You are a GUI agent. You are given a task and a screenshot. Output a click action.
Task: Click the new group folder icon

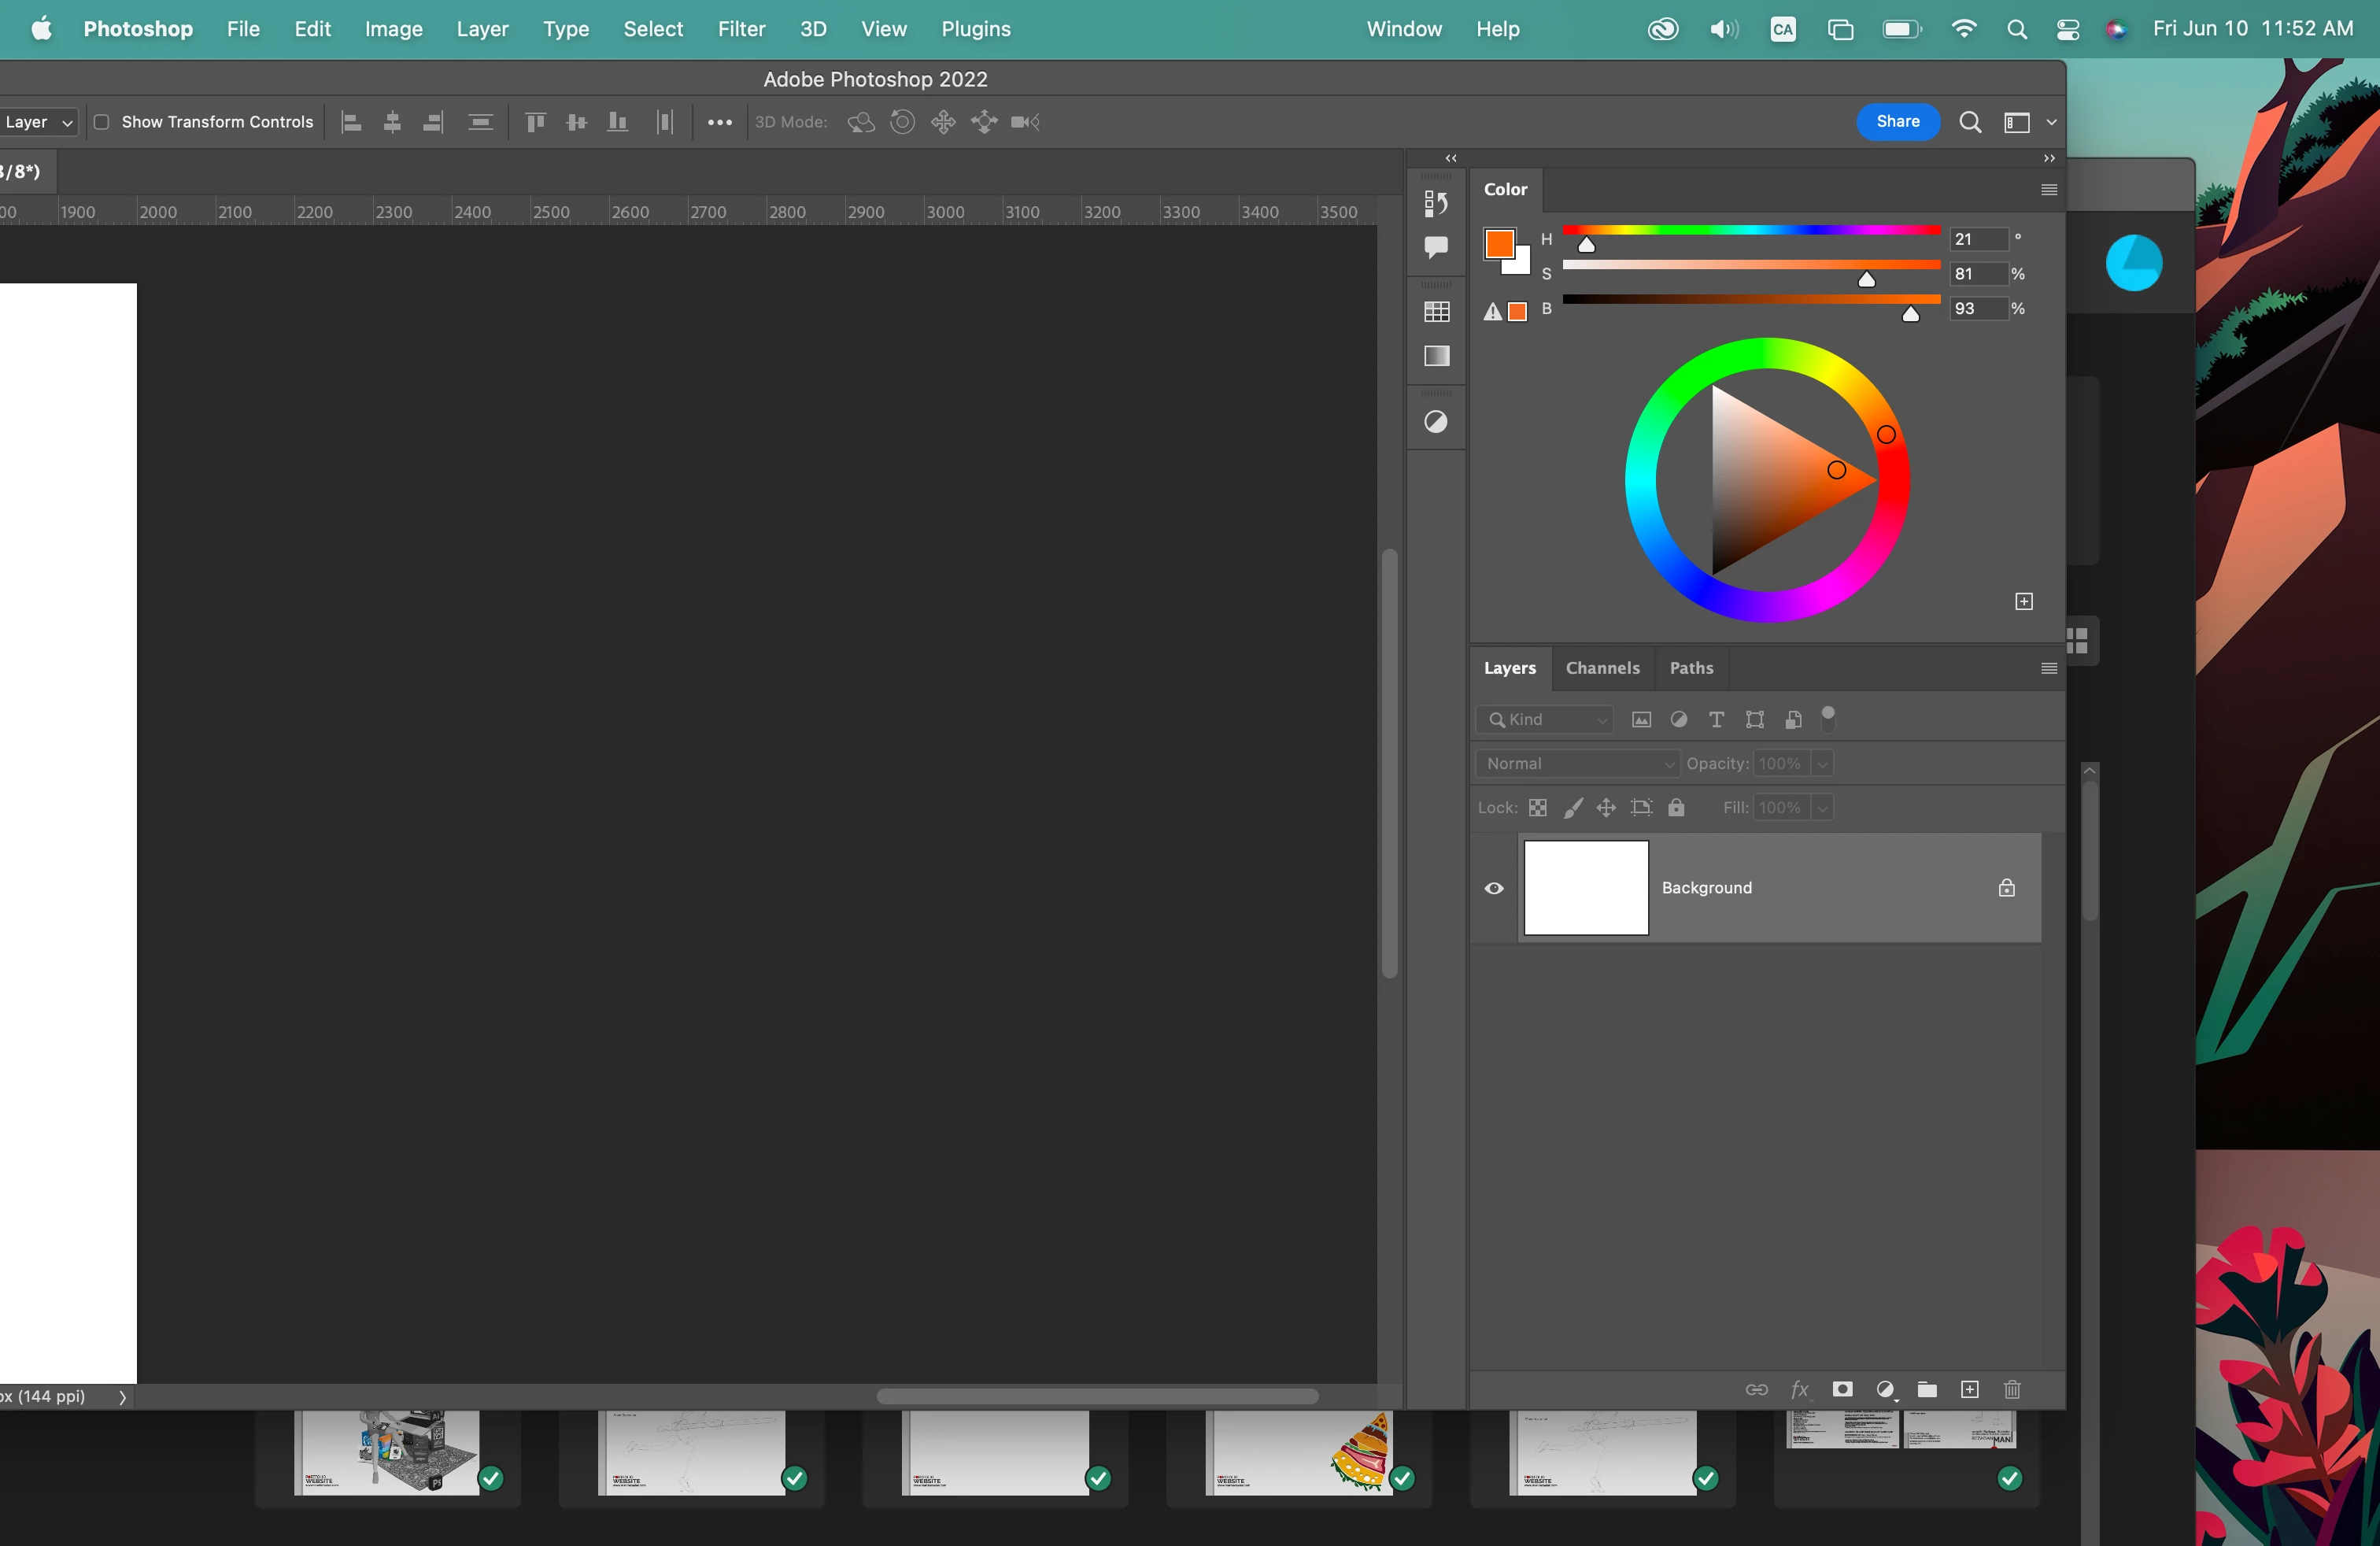click(x=1926, y=1389)
